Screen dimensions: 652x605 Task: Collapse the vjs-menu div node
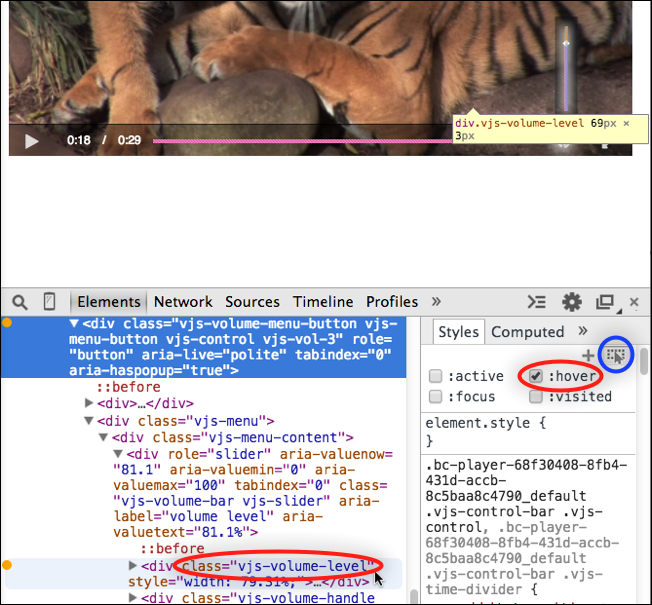(89, 421)
